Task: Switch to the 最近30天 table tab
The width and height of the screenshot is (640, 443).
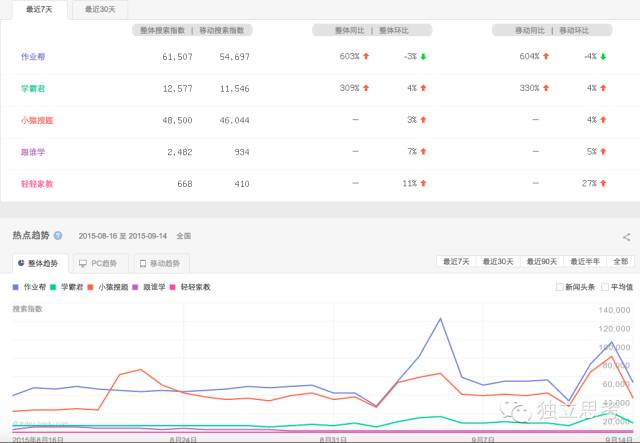Action: [99, 9]
